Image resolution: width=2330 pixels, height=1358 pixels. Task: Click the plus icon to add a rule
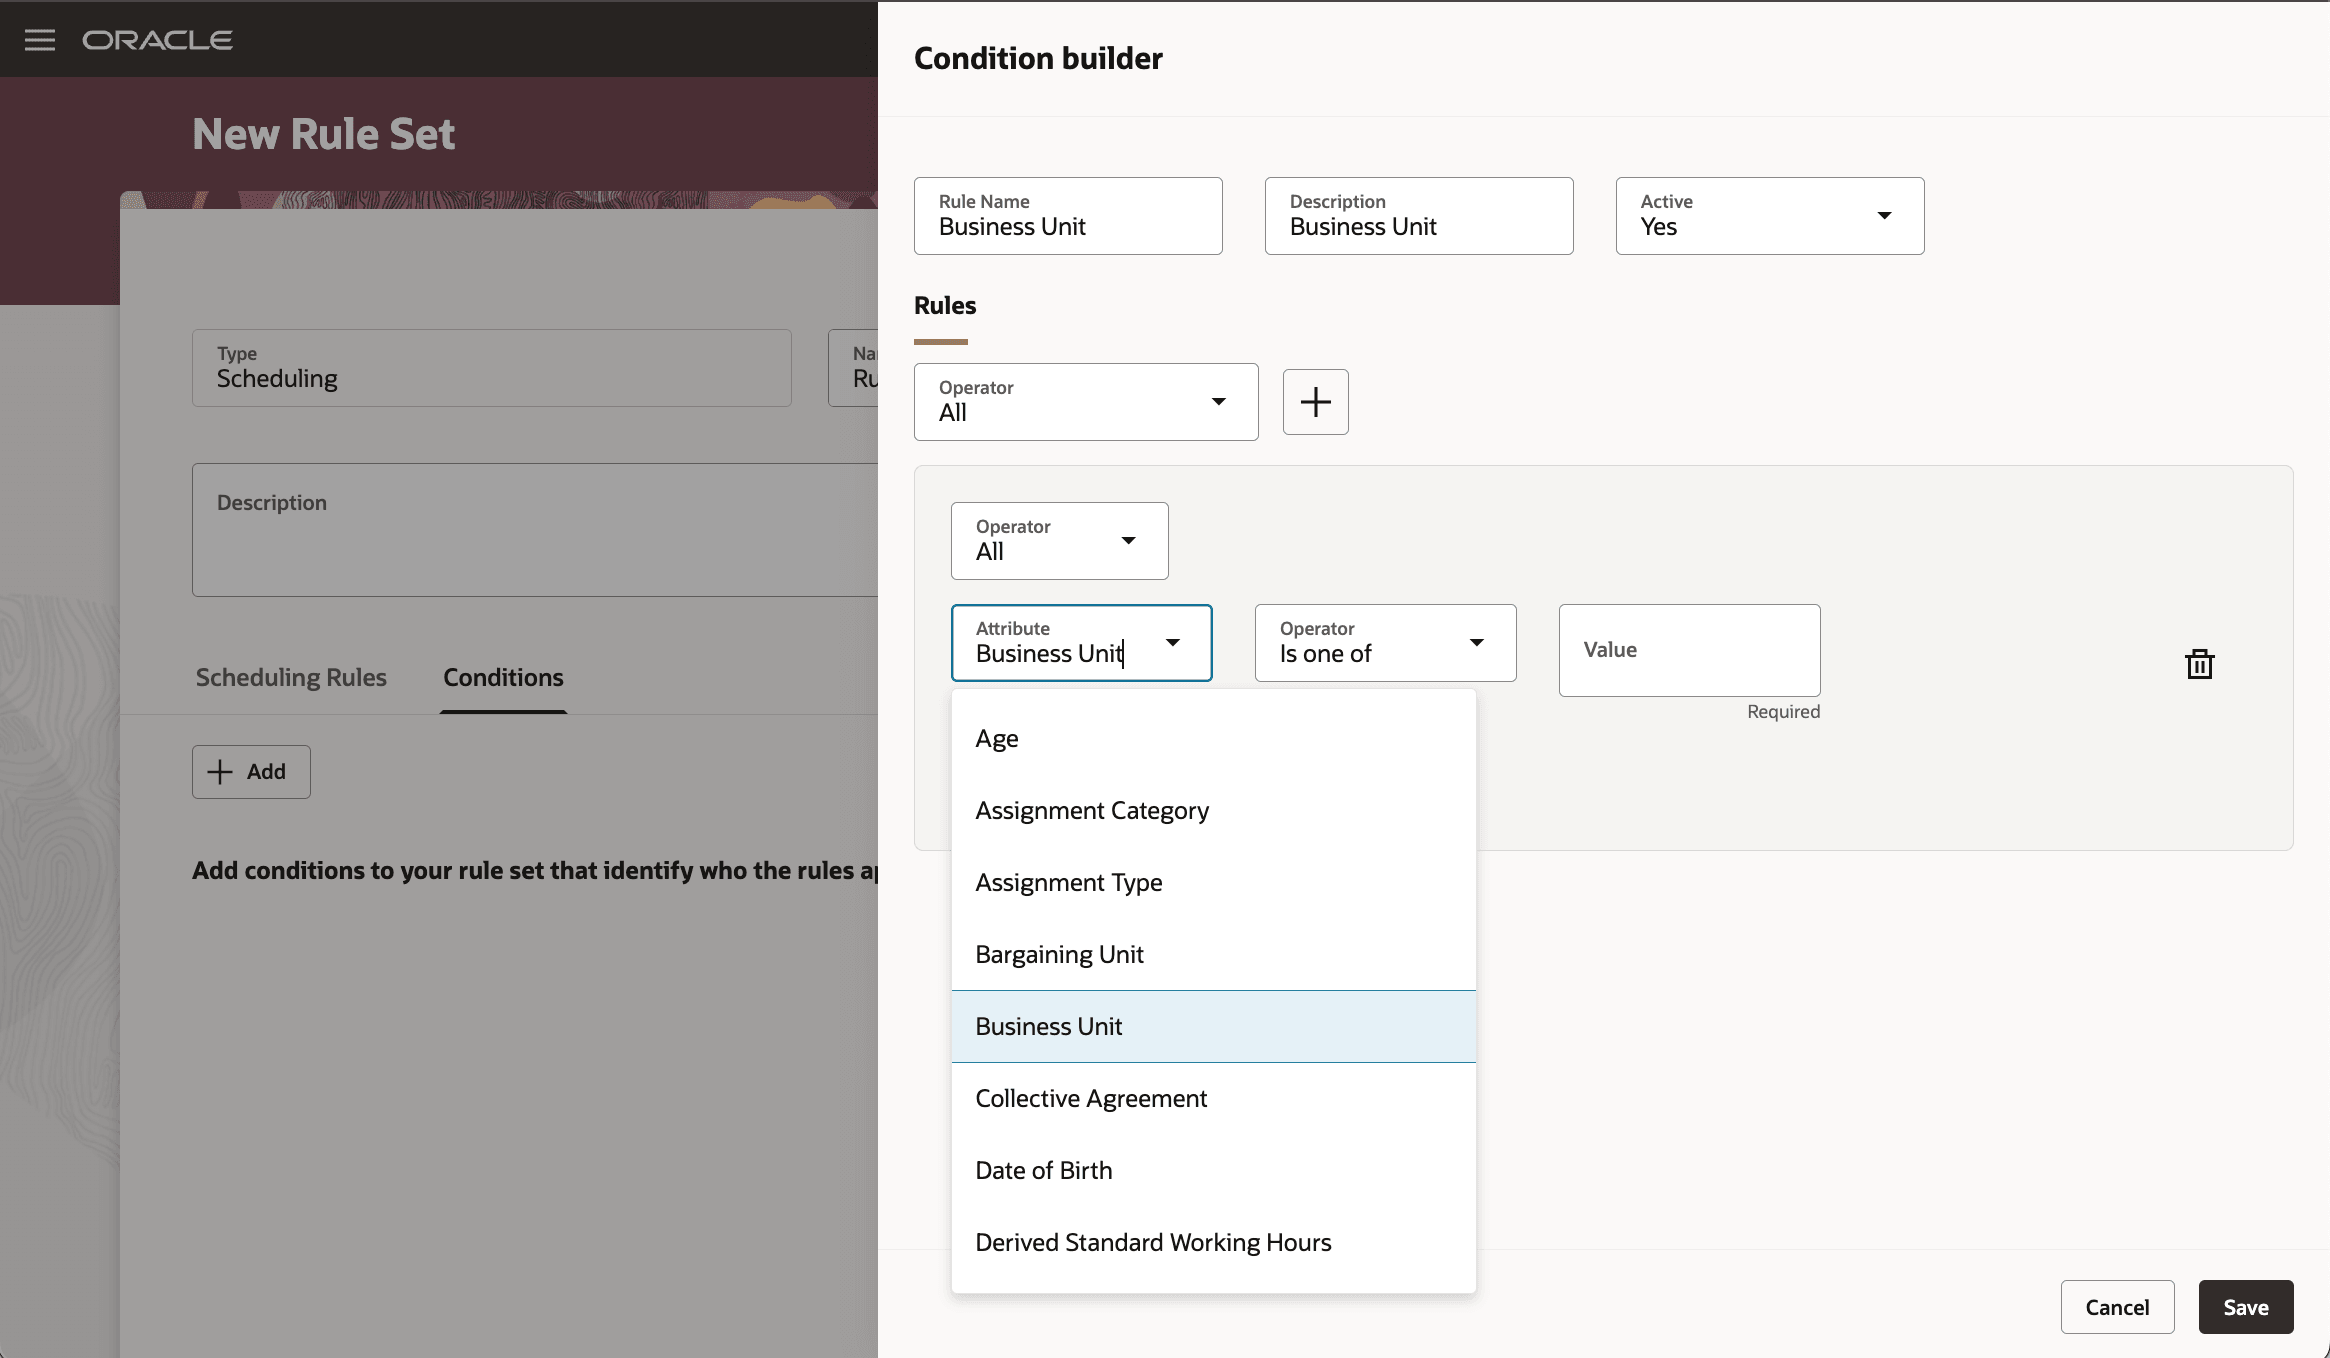pyautogui.click(x=1314, y=401)
